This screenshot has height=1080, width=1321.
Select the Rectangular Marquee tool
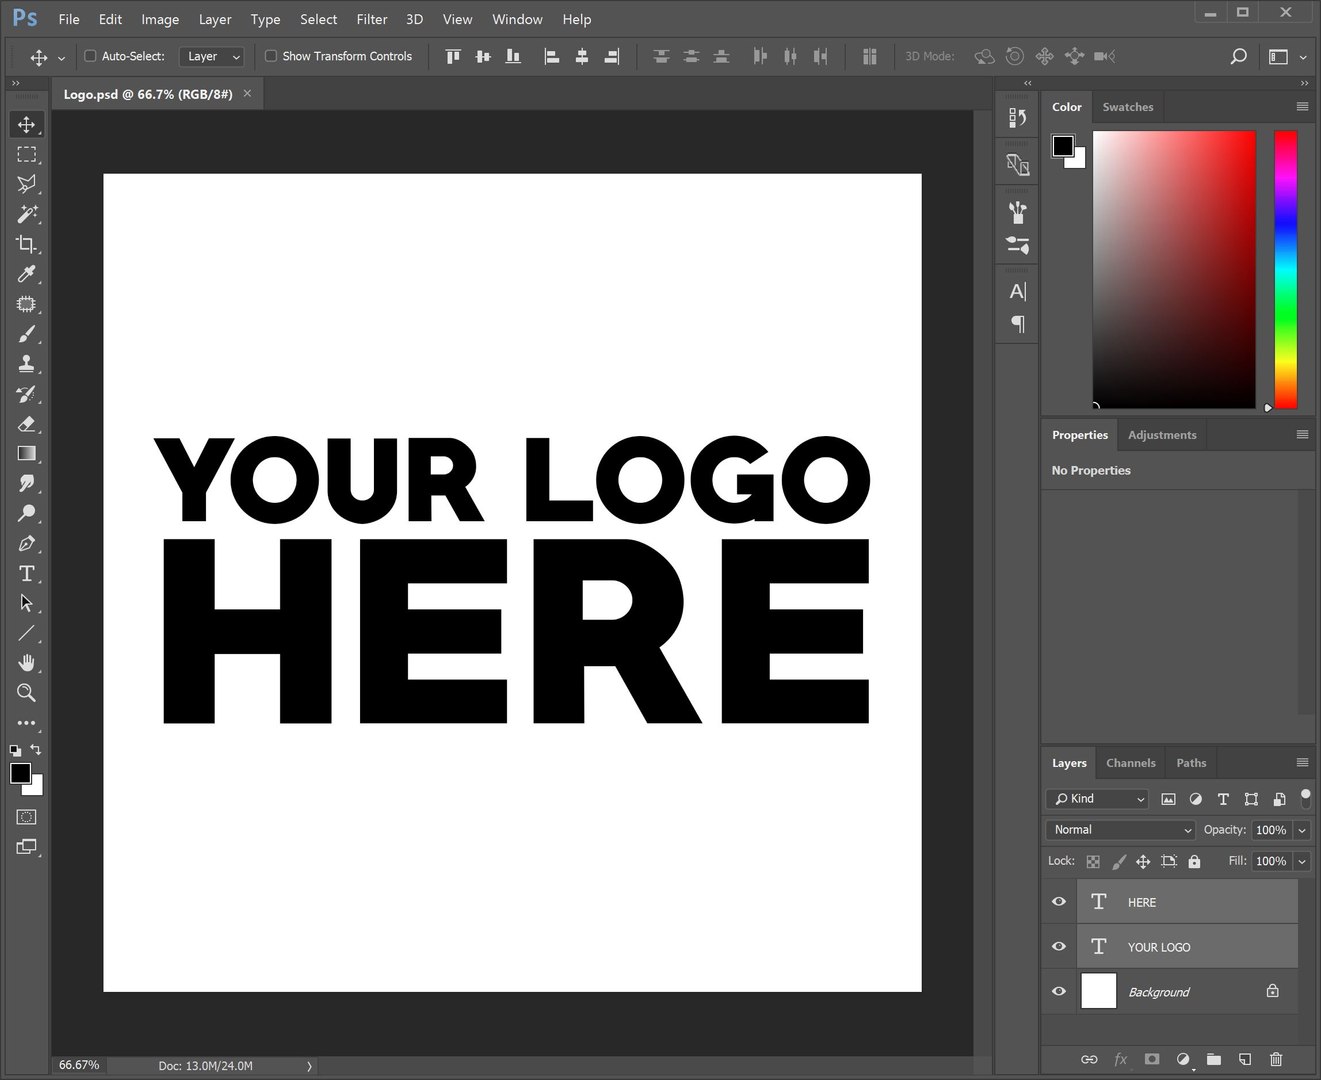pos(26,154)
